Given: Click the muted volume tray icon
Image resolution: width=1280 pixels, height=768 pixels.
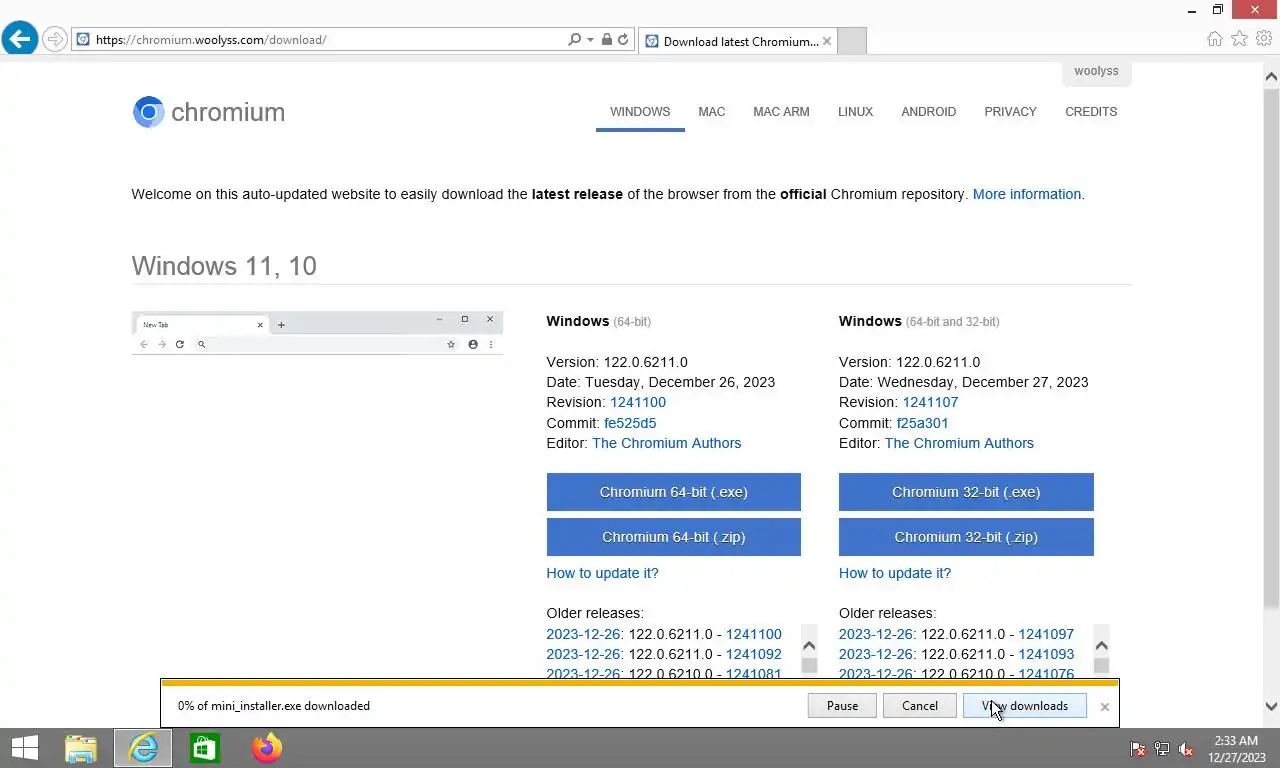Looking at the screenshot, I should tap(1187, 749).
